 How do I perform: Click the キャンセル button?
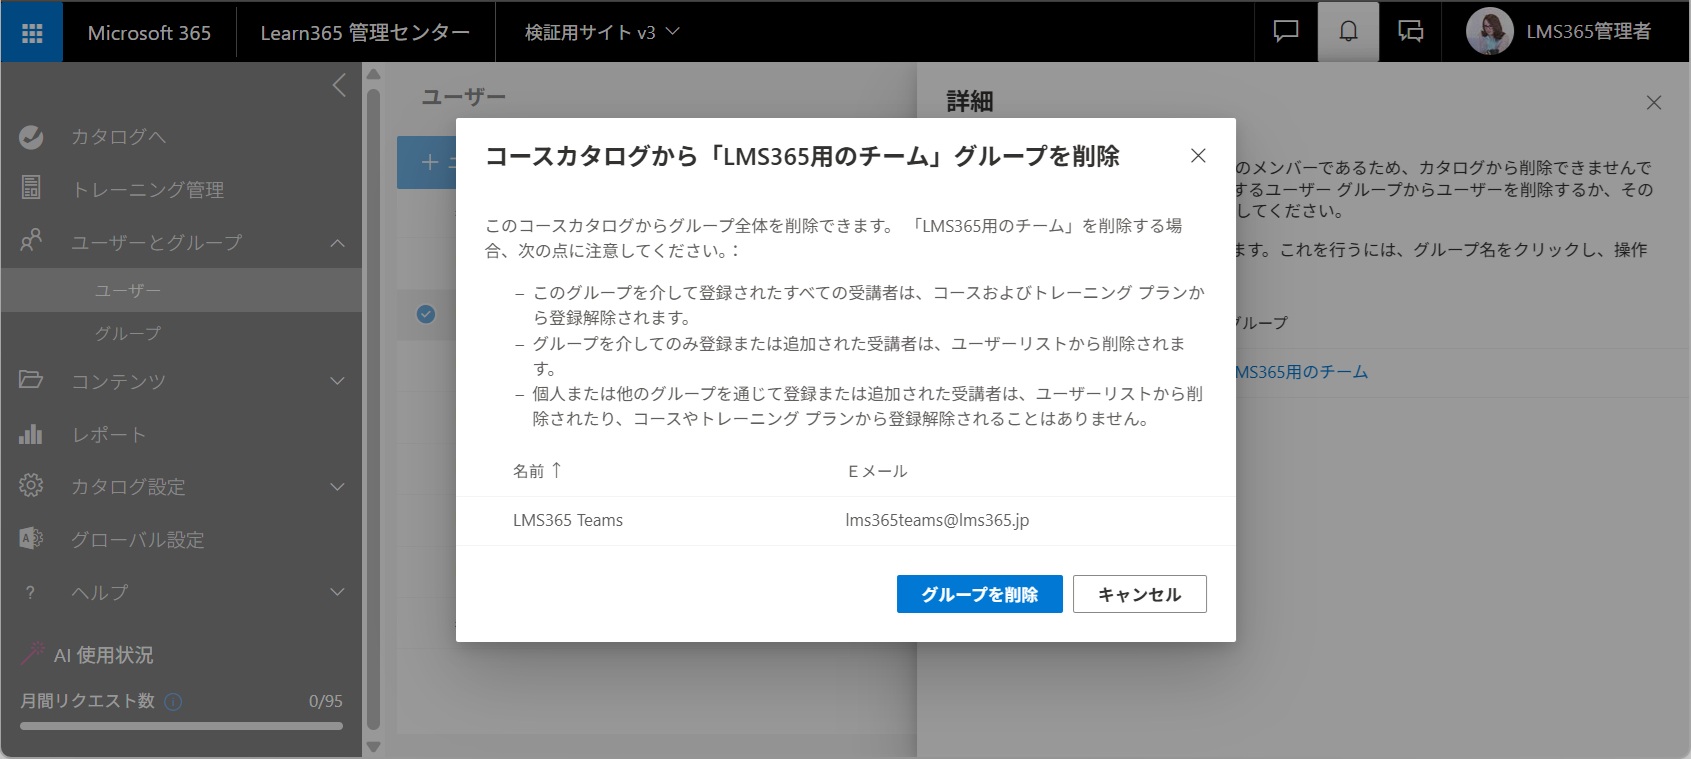pos(1140,594)
